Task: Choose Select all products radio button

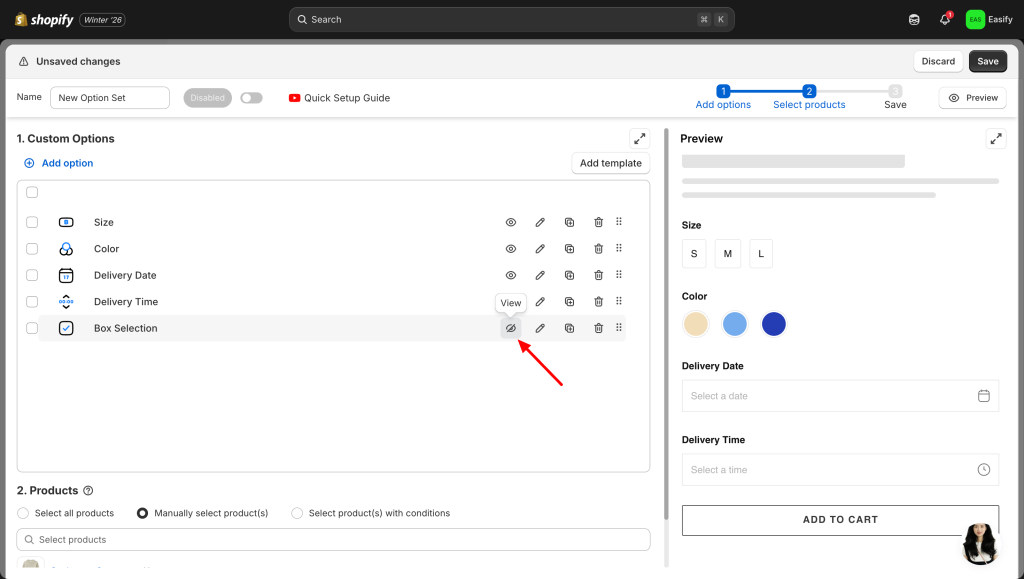Action: (x=24, y=513)
